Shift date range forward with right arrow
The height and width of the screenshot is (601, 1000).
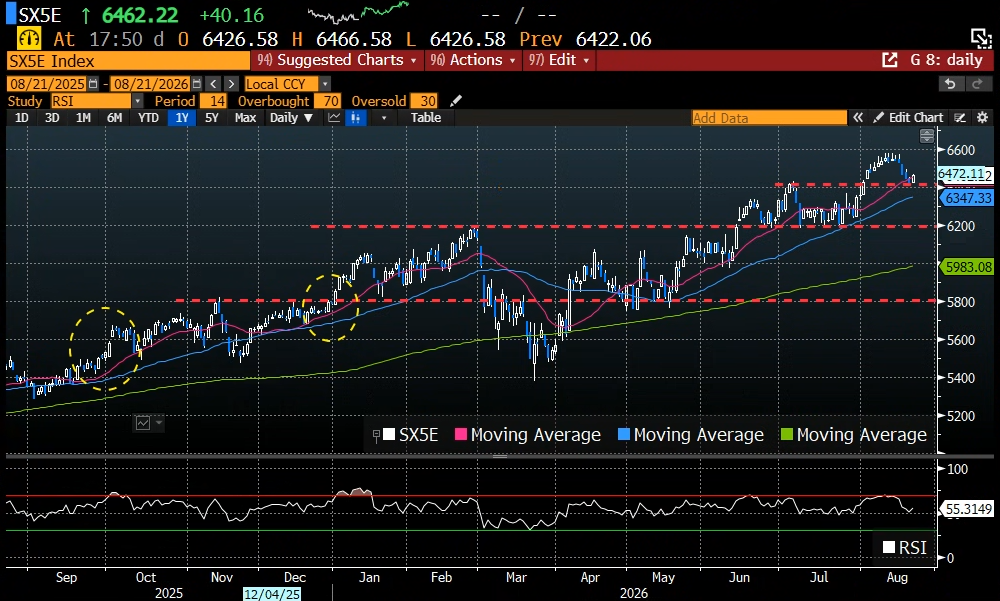232,84
